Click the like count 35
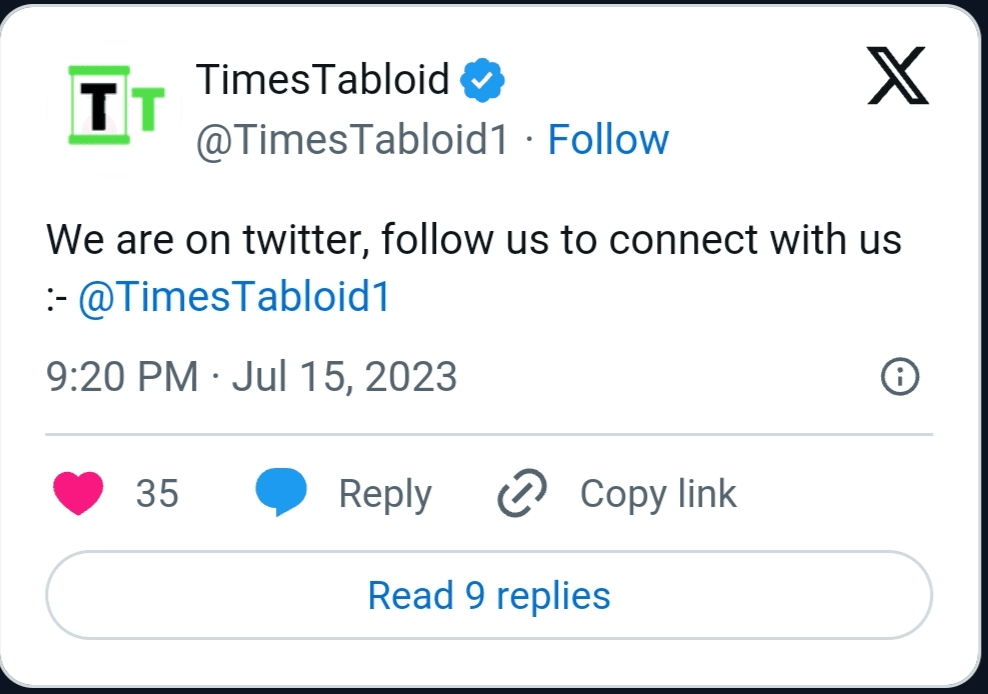The width and height of the screenshot is (988, 694). (157, 494)
